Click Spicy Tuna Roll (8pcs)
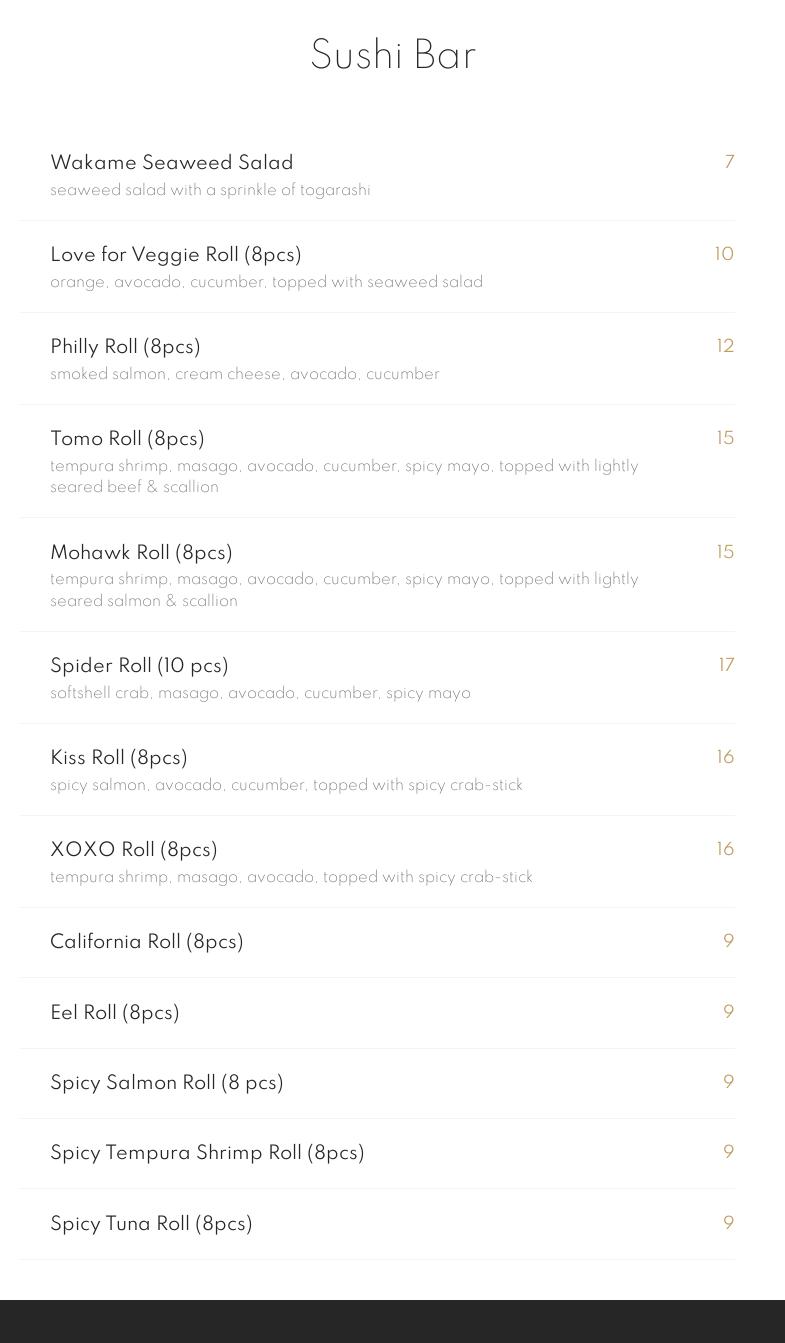 [x=151, y=1223]
